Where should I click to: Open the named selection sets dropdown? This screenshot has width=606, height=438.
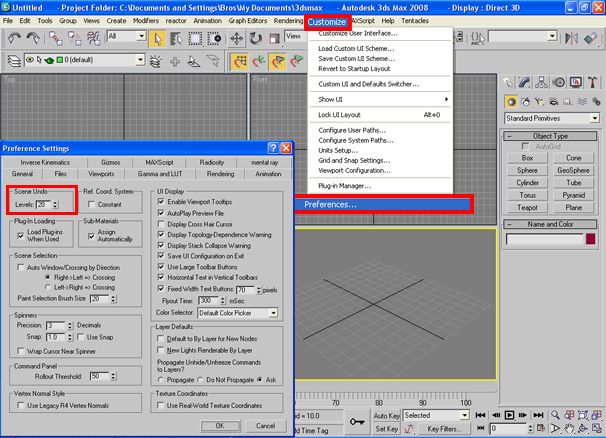tap(553, 36)
